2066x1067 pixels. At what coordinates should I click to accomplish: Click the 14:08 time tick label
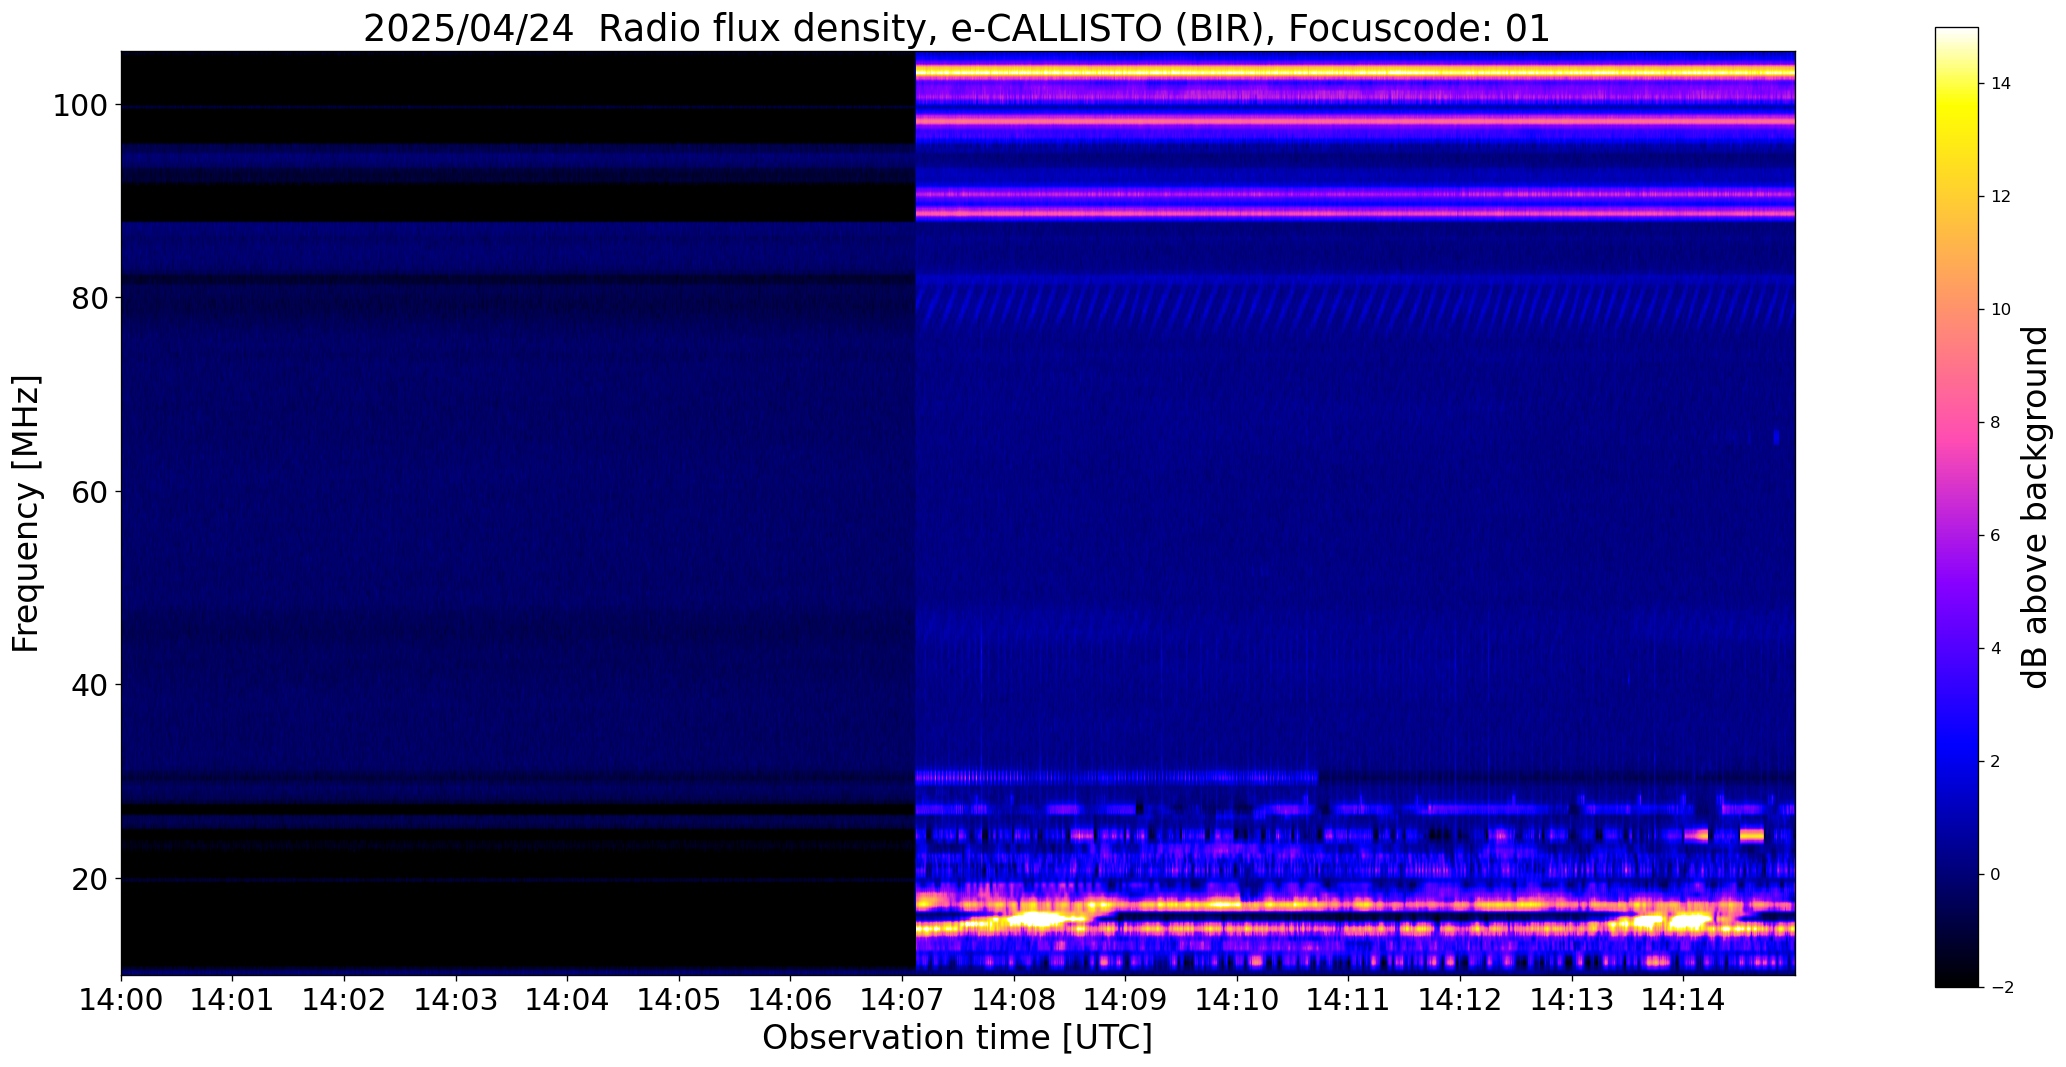[x=1013, y=999]
